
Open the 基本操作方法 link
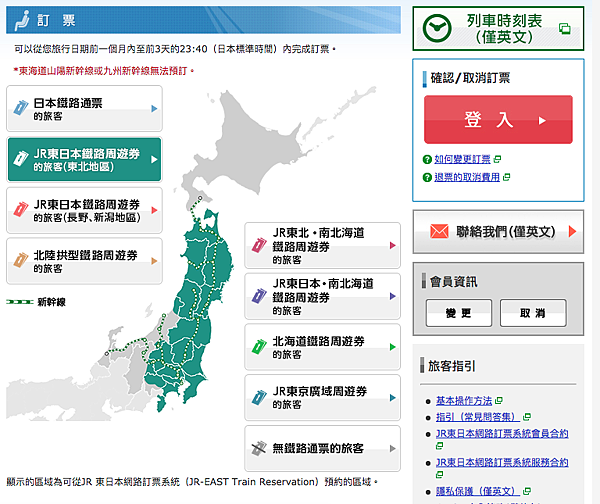tap(464, 401)
